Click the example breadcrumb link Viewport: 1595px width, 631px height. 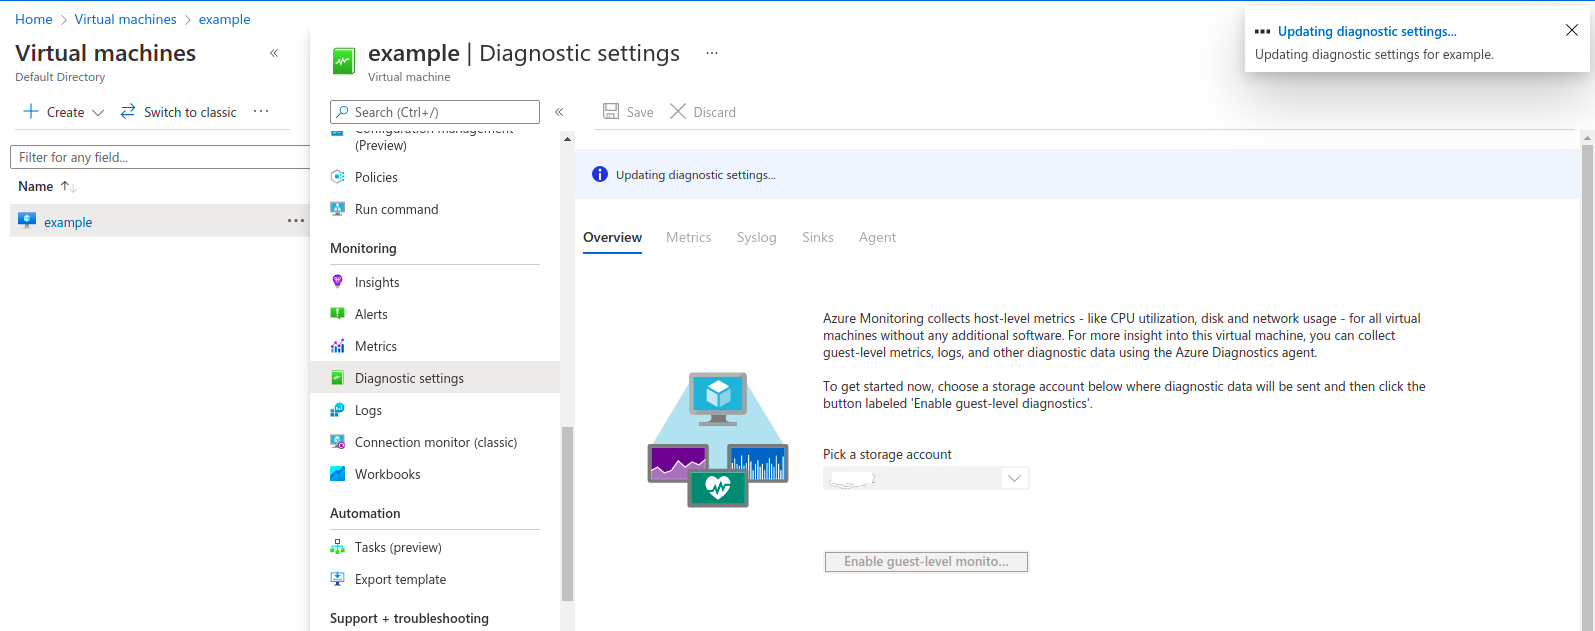[225, 19]
